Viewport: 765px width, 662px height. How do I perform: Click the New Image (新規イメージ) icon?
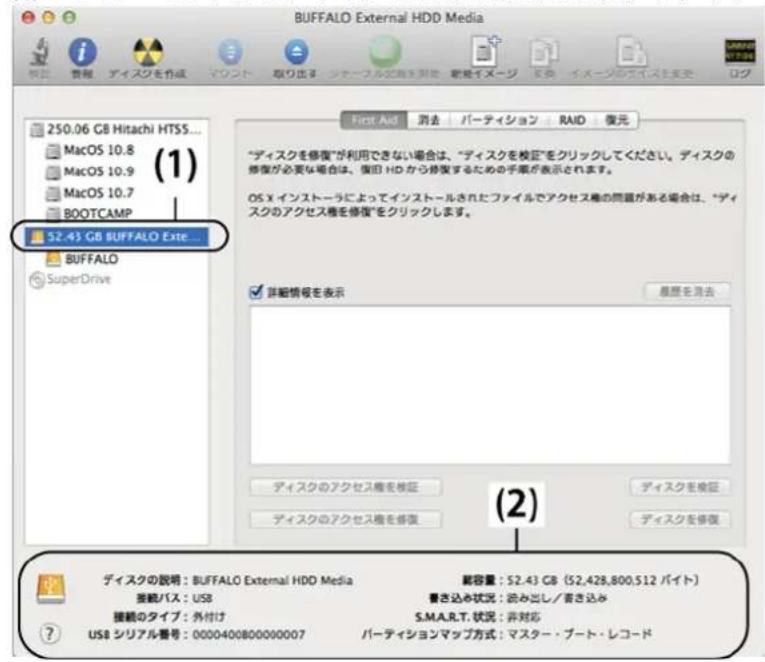(x=485, y=51)
